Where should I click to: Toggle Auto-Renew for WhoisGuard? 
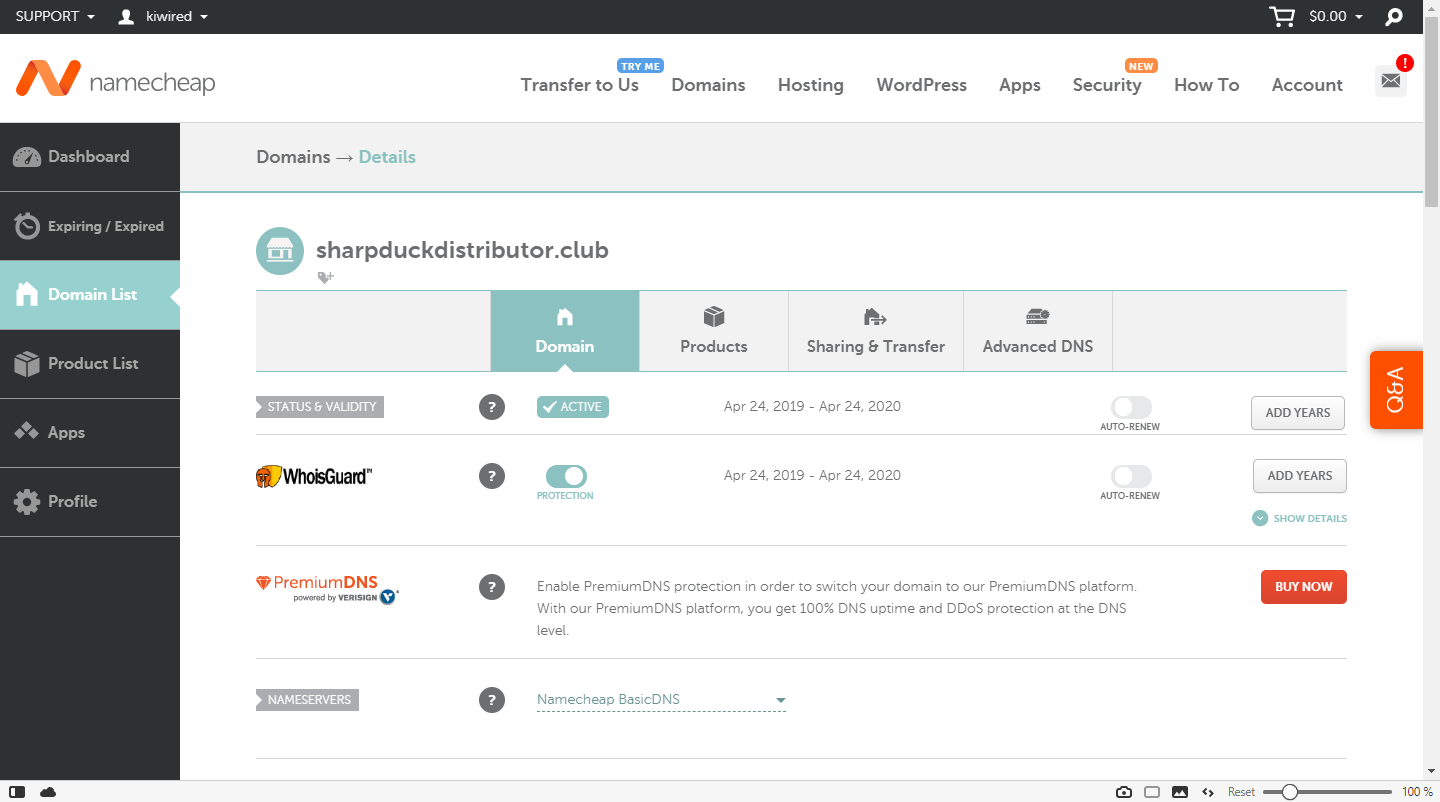click(x=1131, y=476)
